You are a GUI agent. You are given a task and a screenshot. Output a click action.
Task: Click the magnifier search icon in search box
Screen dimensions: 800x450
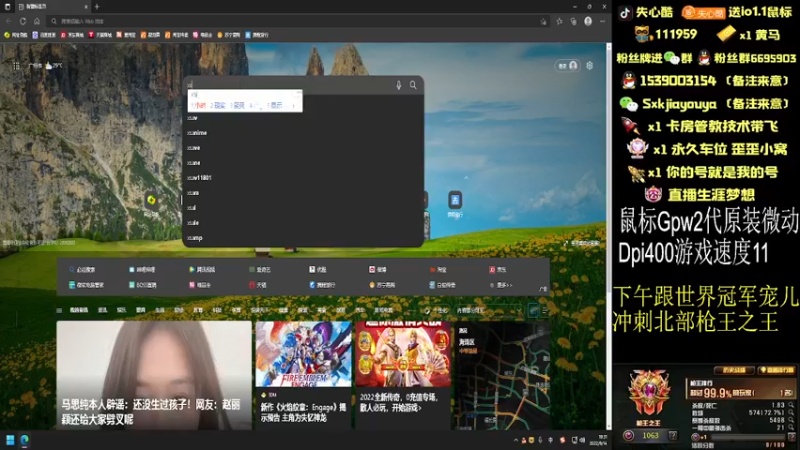[x=413, y=85]
